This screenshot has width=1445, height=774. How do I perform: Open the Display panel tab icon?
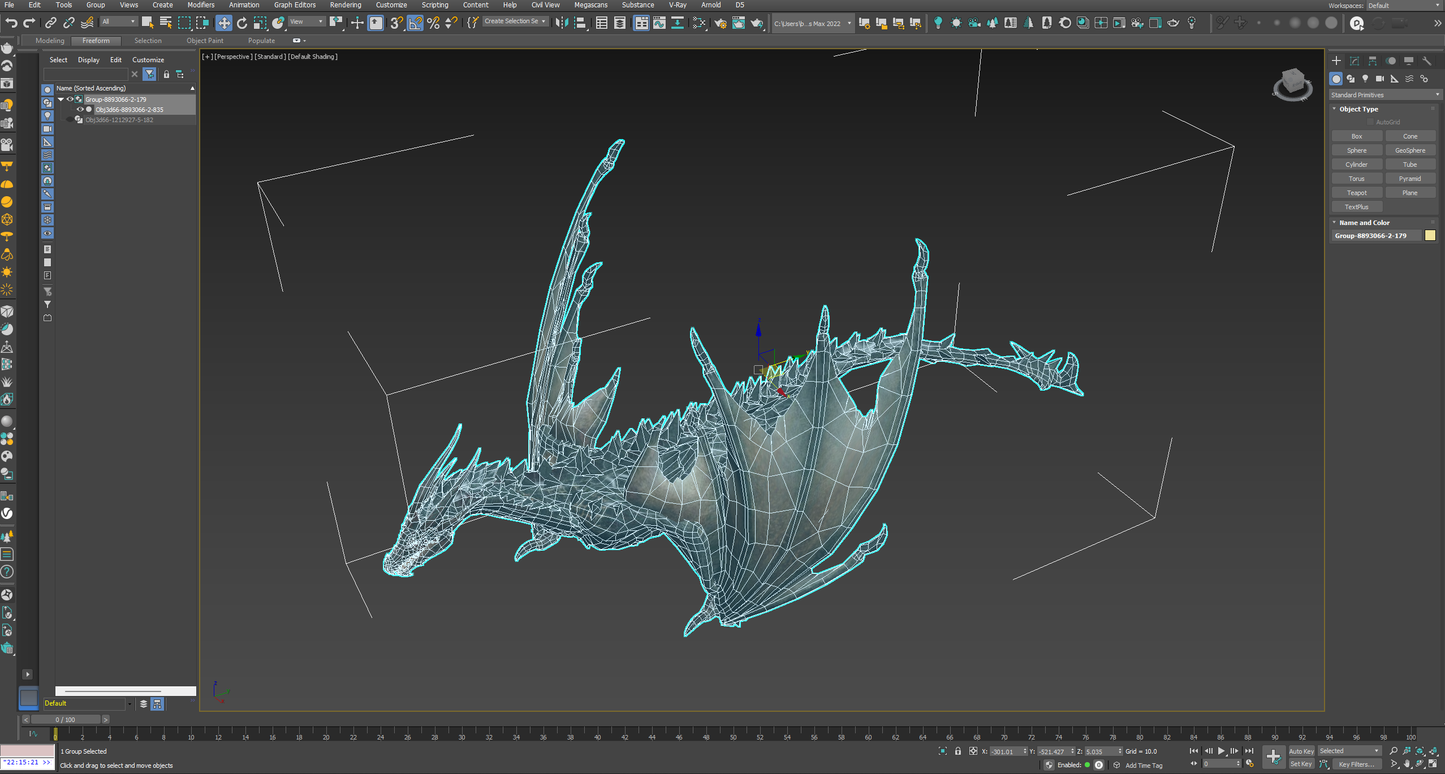(1408, 61)
